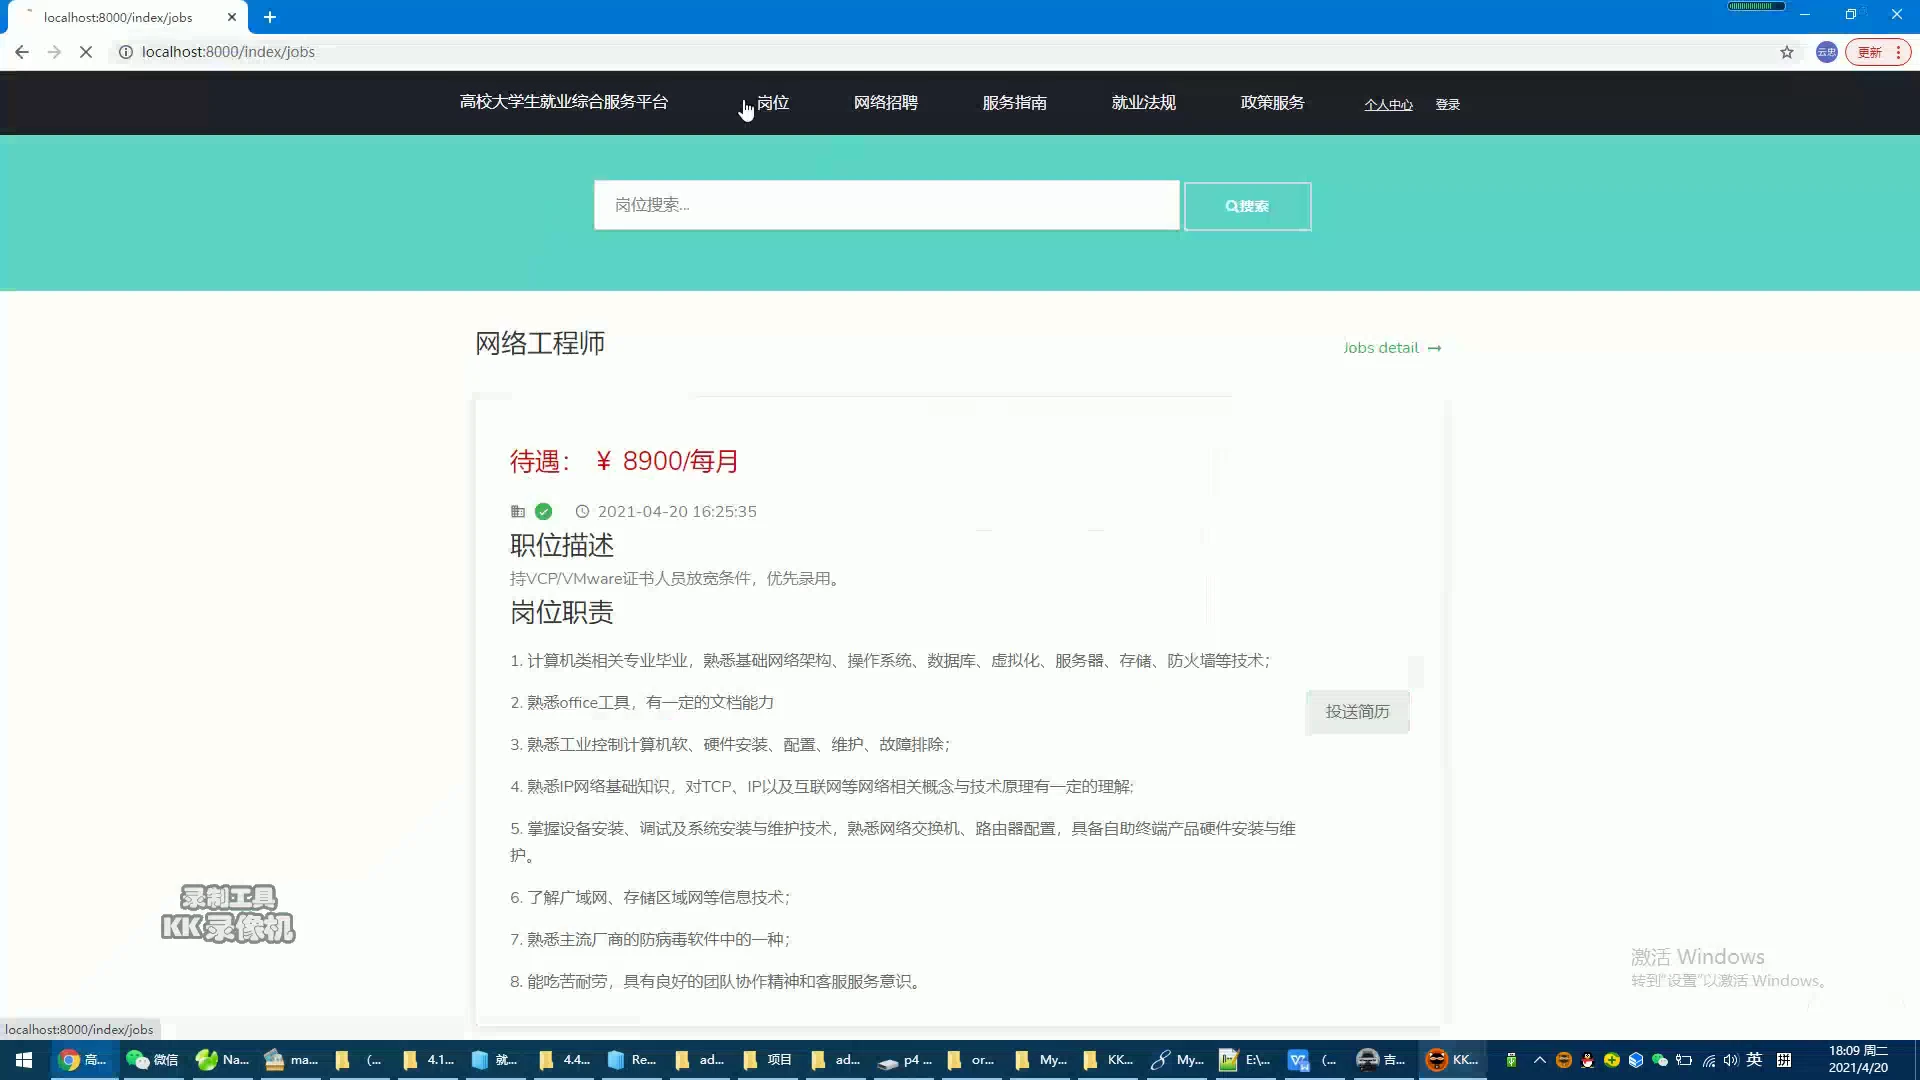This screenshot has height=1080, width=1920.
Task: Go to 网络招聘 nav item
Action: [x=885, y=103]
